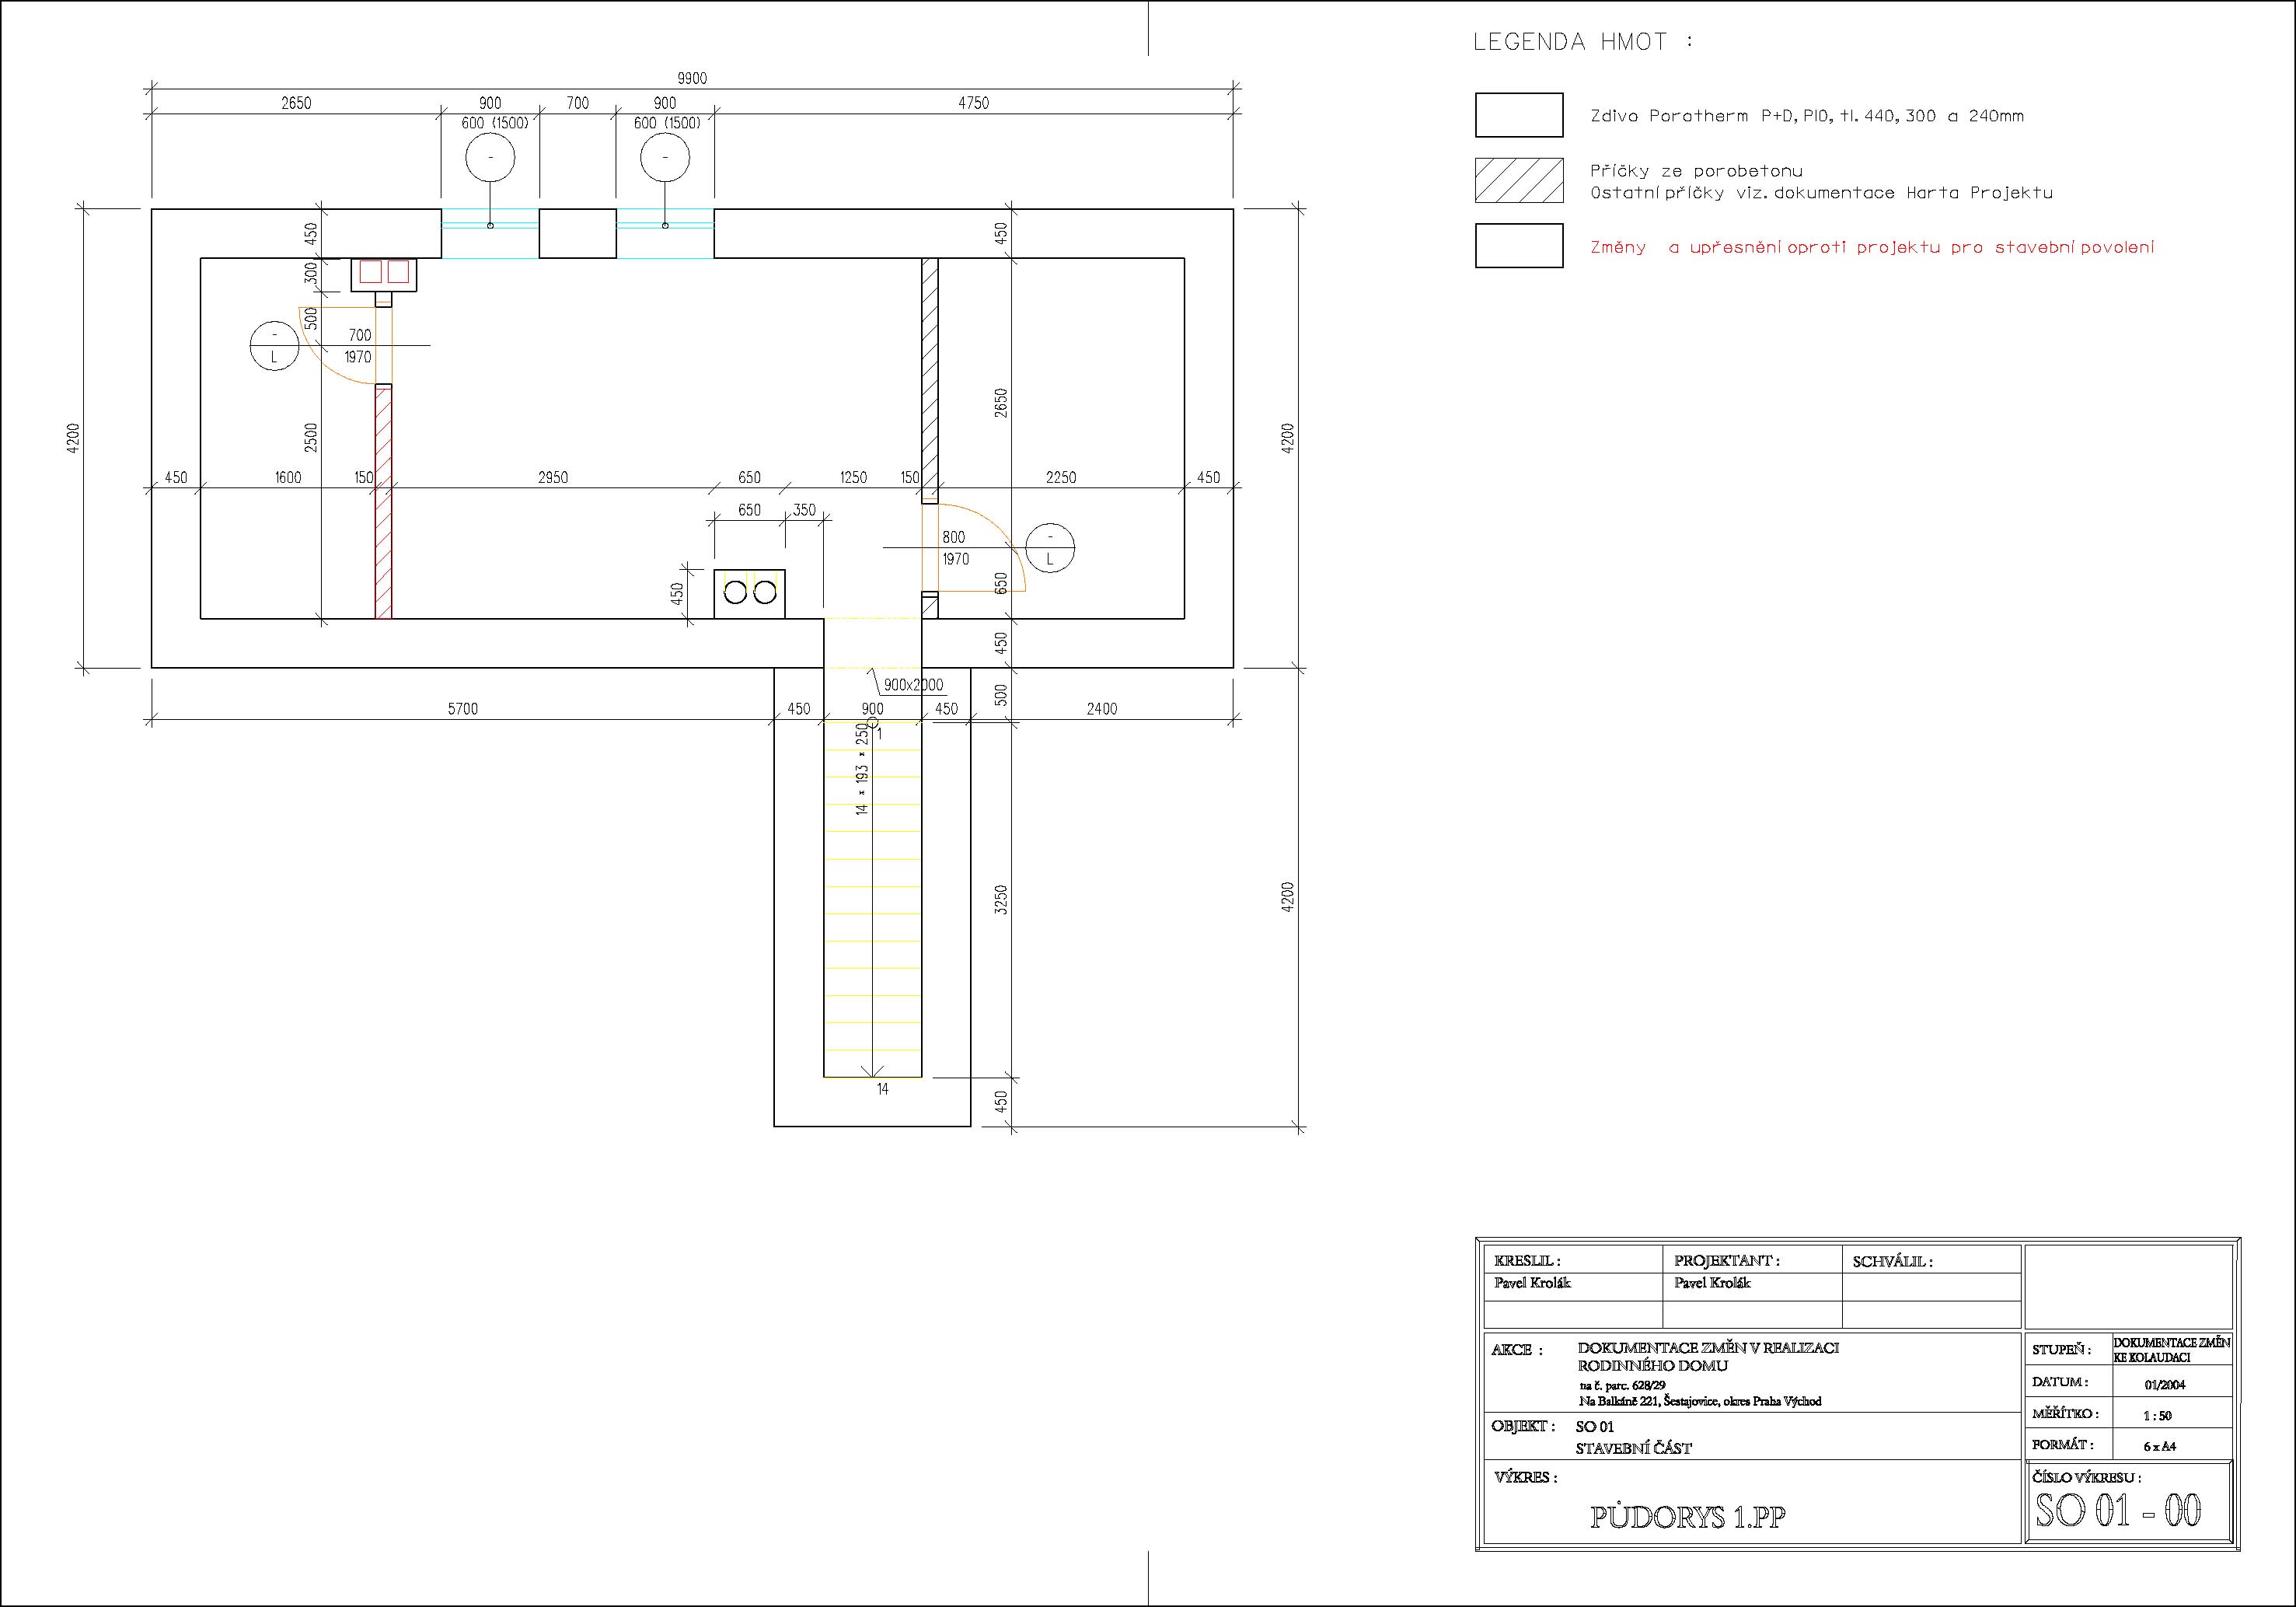Click the vertical '3250' stair dimension
The height and width of the screenshot is (1607, 2296).
(1002, 899)
